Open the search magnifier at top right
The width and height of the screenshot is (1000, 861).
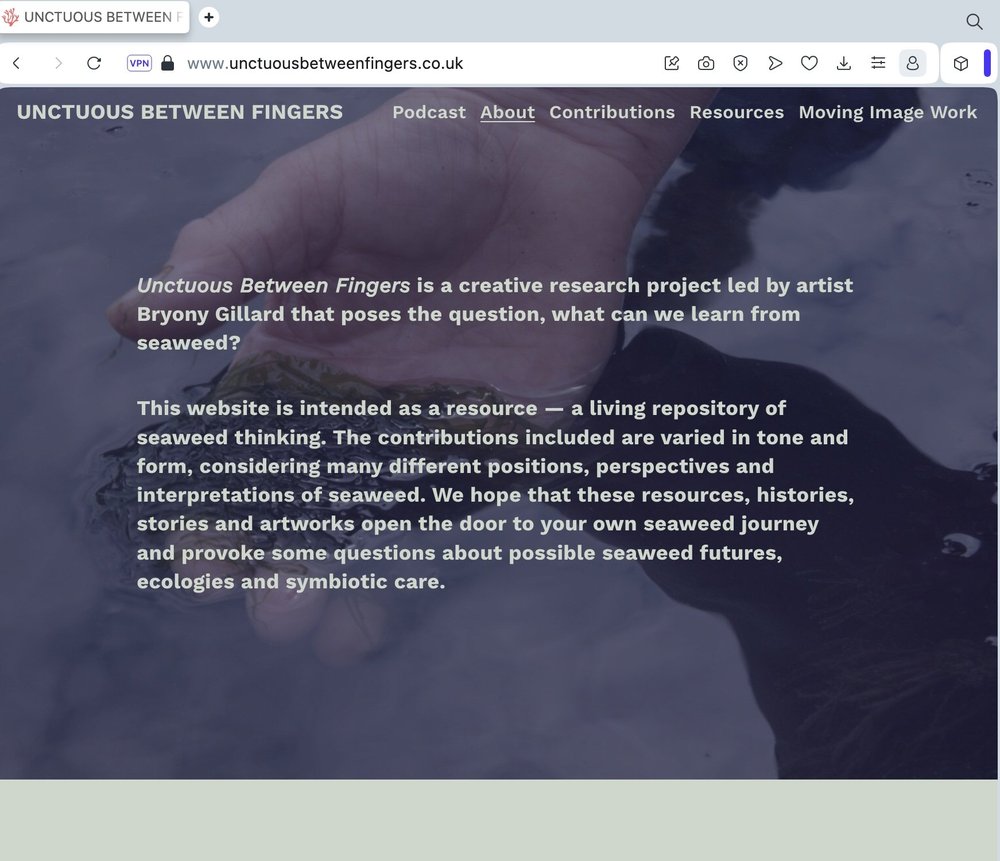(973, 21)
